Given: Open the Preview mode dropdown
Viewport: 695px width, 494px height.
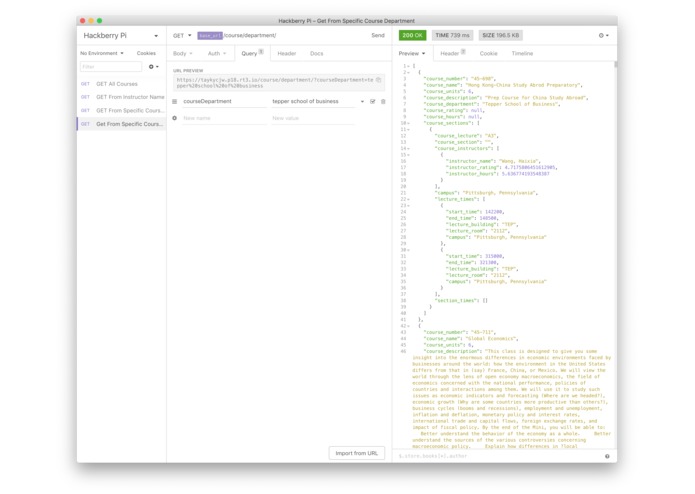Looking at the screenshot, I should coord(412,54).
